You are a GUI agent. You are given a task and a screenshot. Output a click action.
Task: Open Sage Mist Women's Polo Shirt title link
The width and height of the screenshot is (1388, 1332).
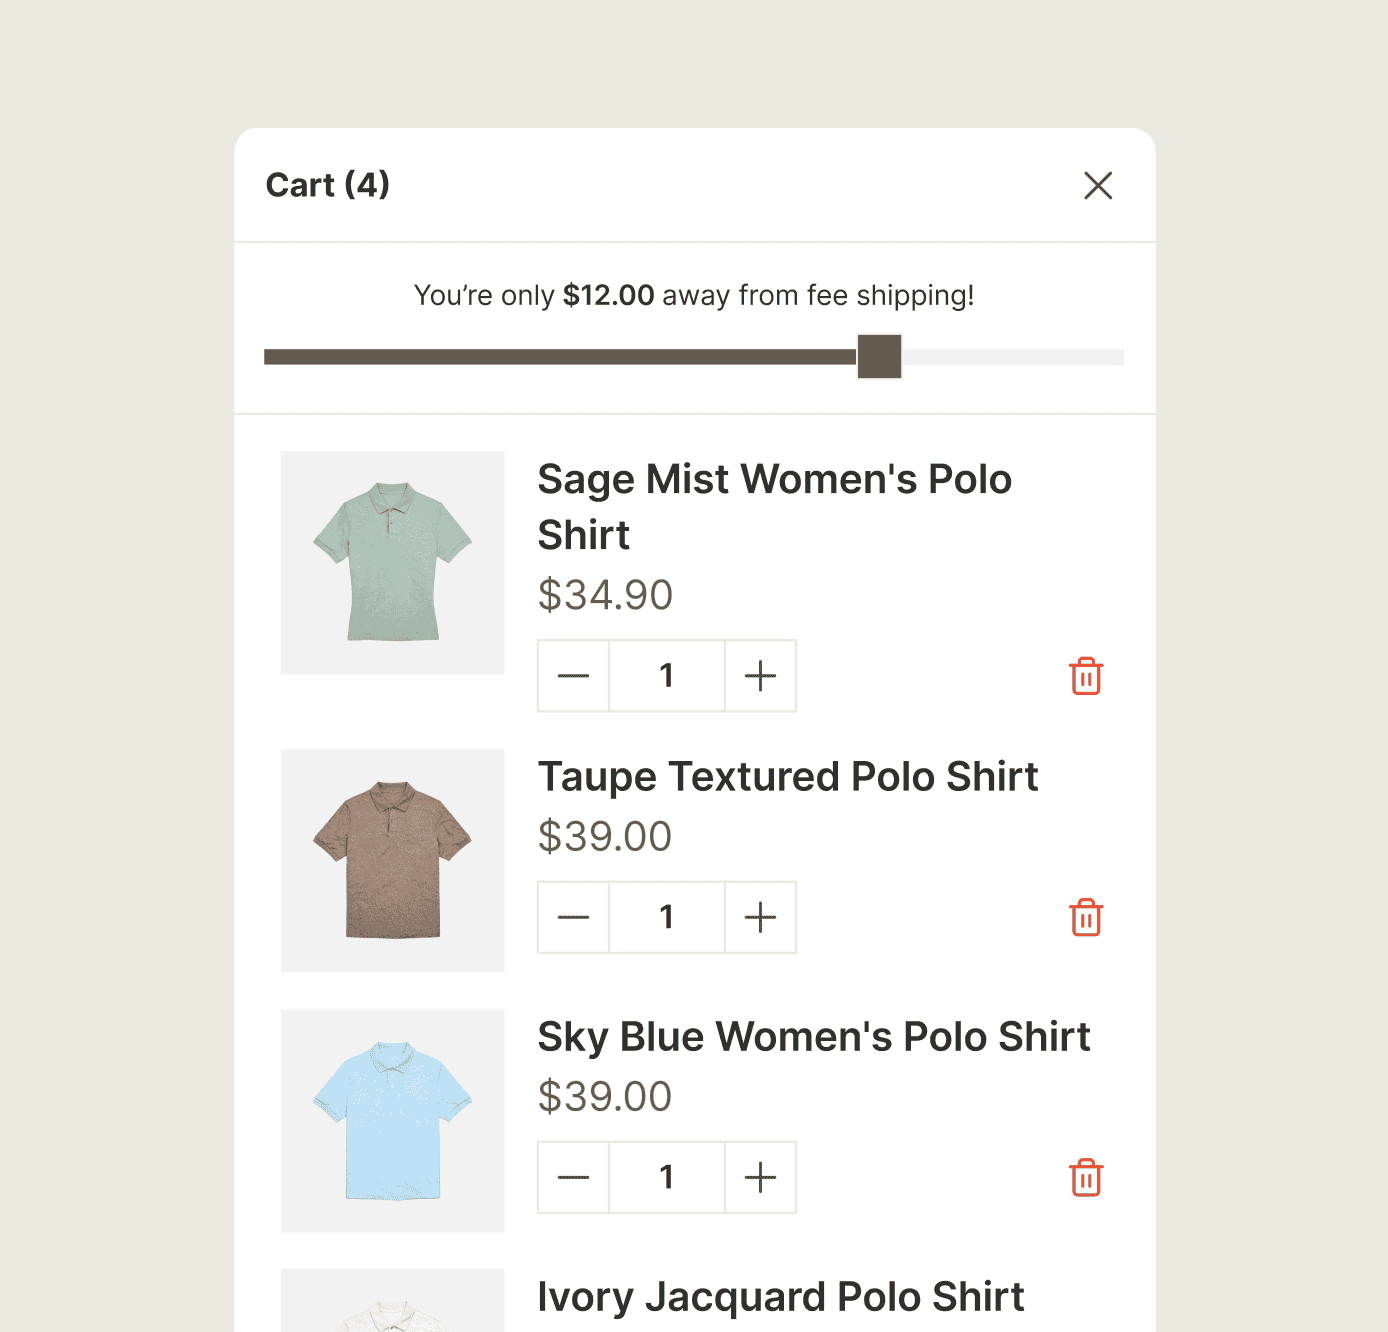click(775, 507)
